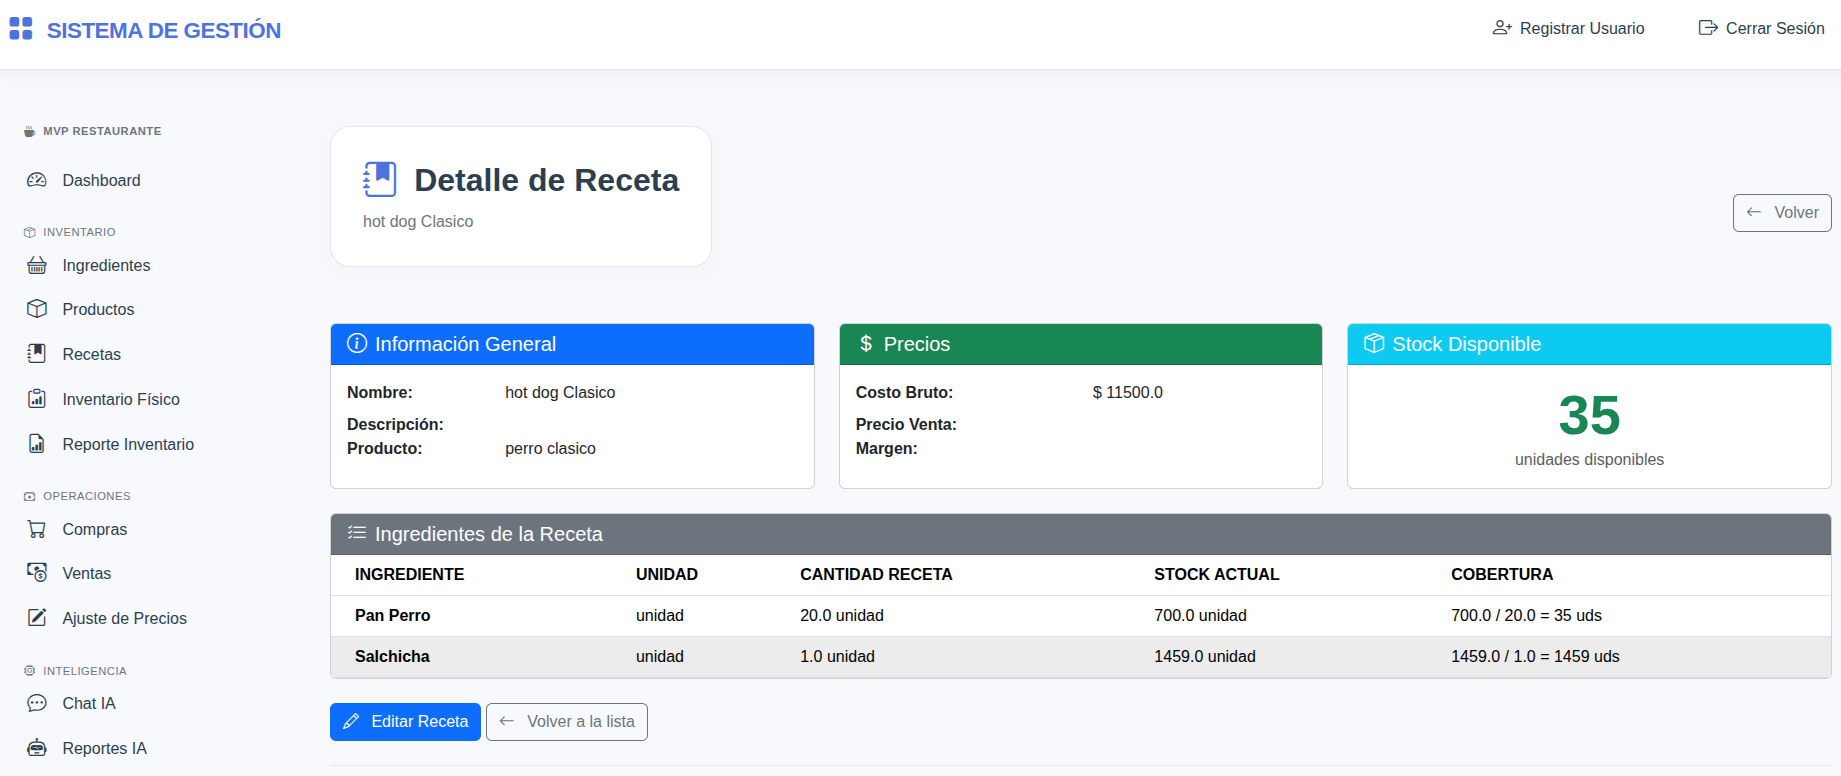1841x776 pixels.
Task: Click the Chat IA speech bubble icon
Action: click(37, 703)
